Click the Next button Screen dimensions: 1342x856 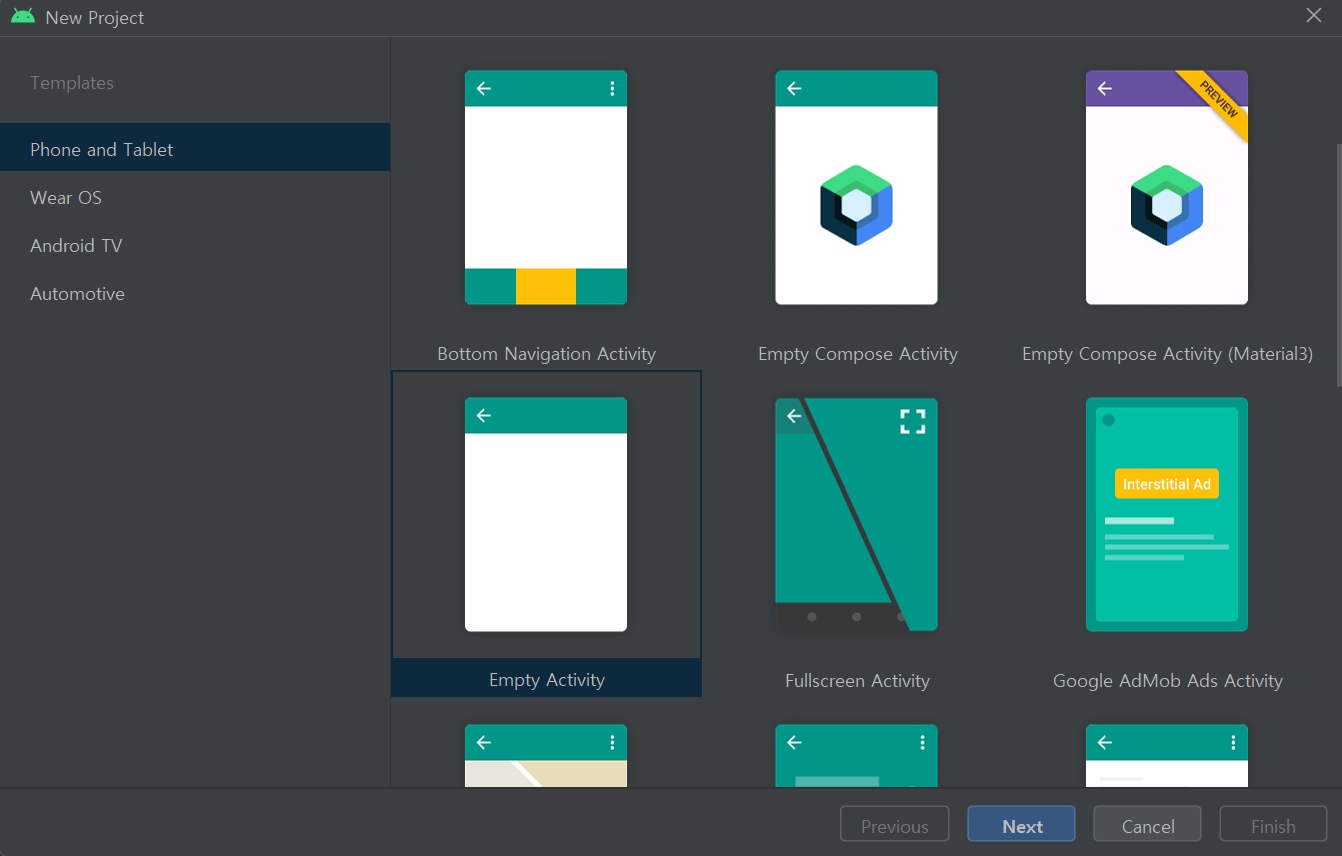click(1021, 825)
